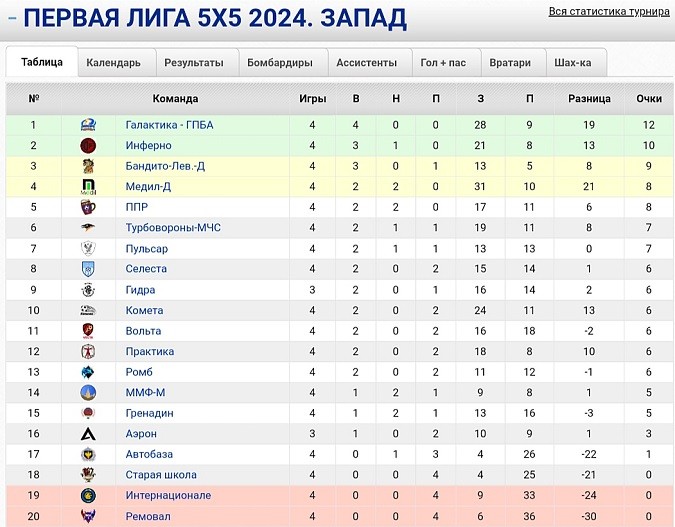The image size is (675, 527).
Task: Open the Бомбардиры tab
Action: (280, 63)
